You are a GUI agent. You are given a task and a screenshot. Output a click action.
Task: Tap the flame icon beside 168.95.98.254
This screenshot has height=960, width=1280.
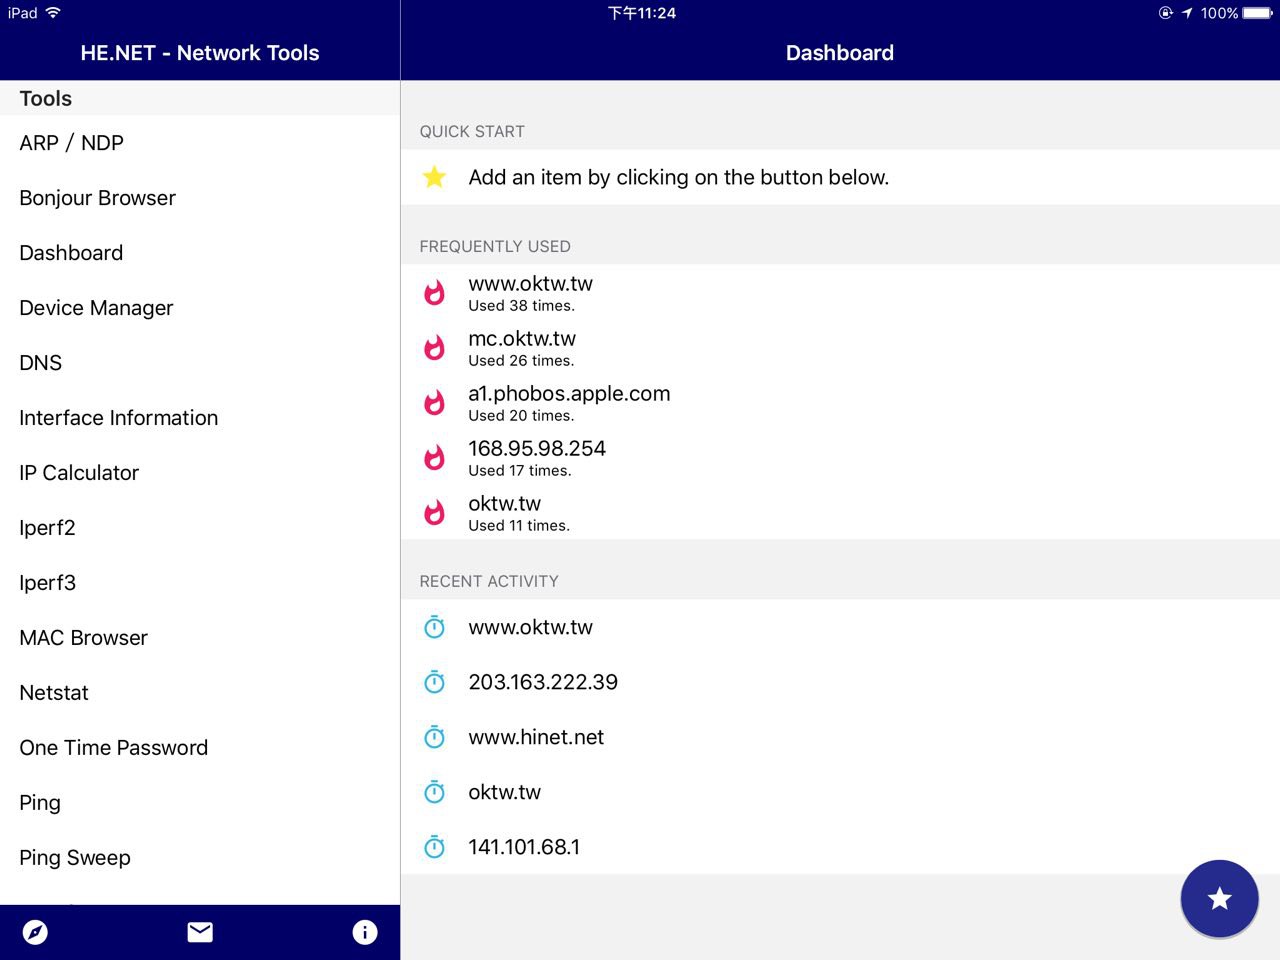coord(434,458)
